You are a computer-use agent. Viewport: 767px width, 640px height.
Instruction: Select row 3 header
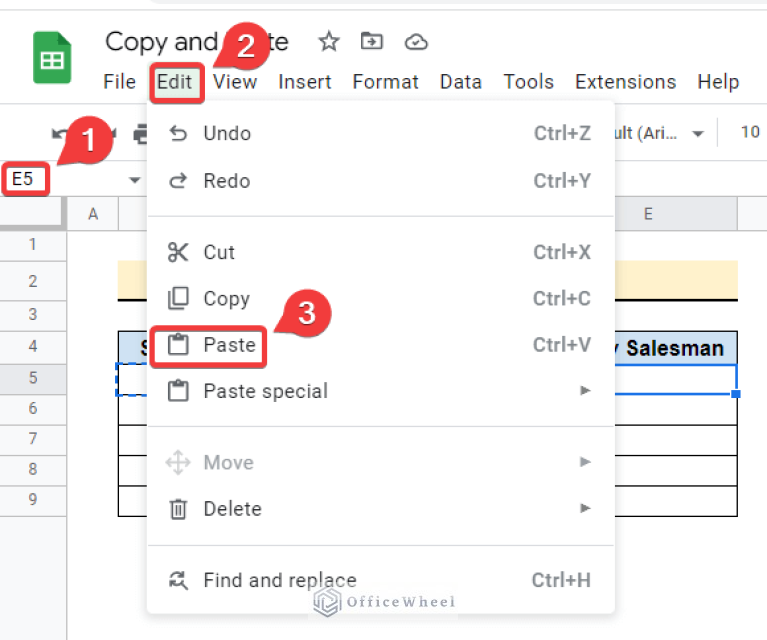33,314
